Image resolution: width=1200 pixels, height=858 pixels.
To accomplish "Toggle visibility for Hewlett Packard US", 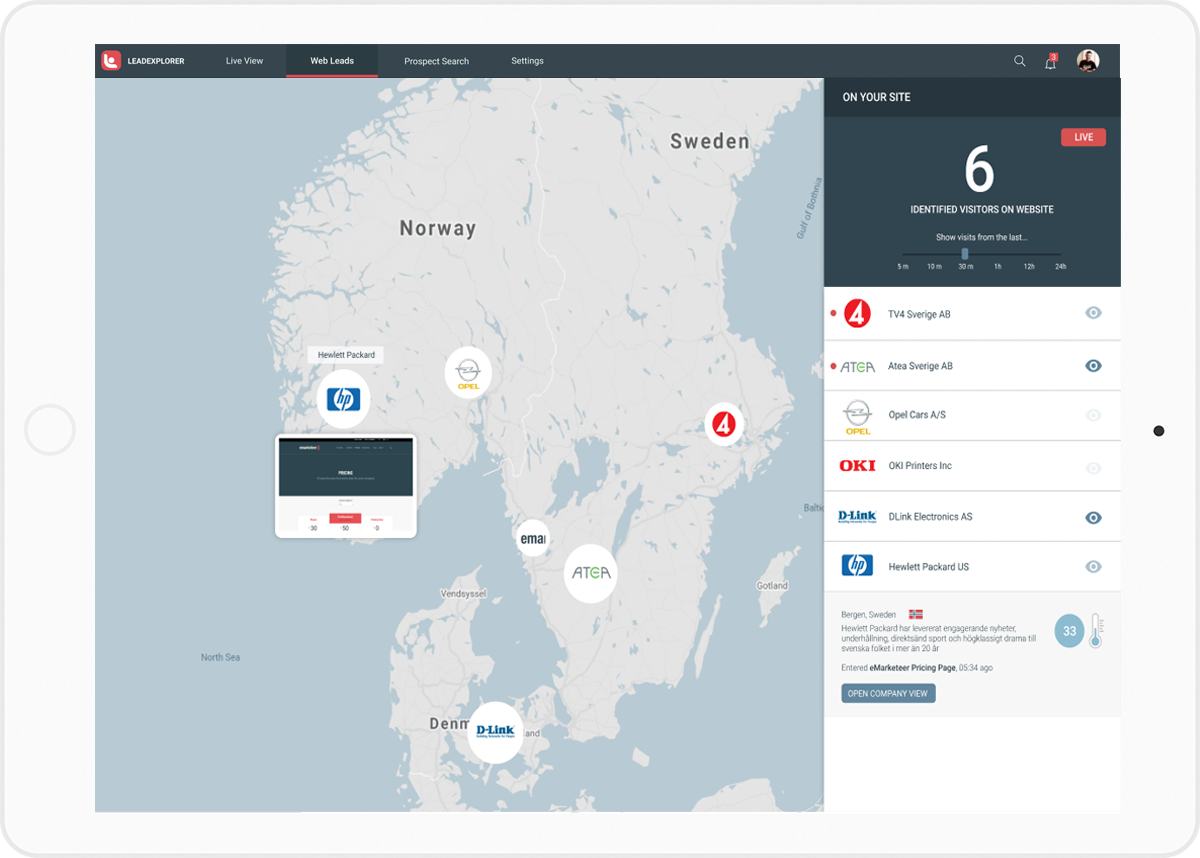I will click(x=1093, y=567).
